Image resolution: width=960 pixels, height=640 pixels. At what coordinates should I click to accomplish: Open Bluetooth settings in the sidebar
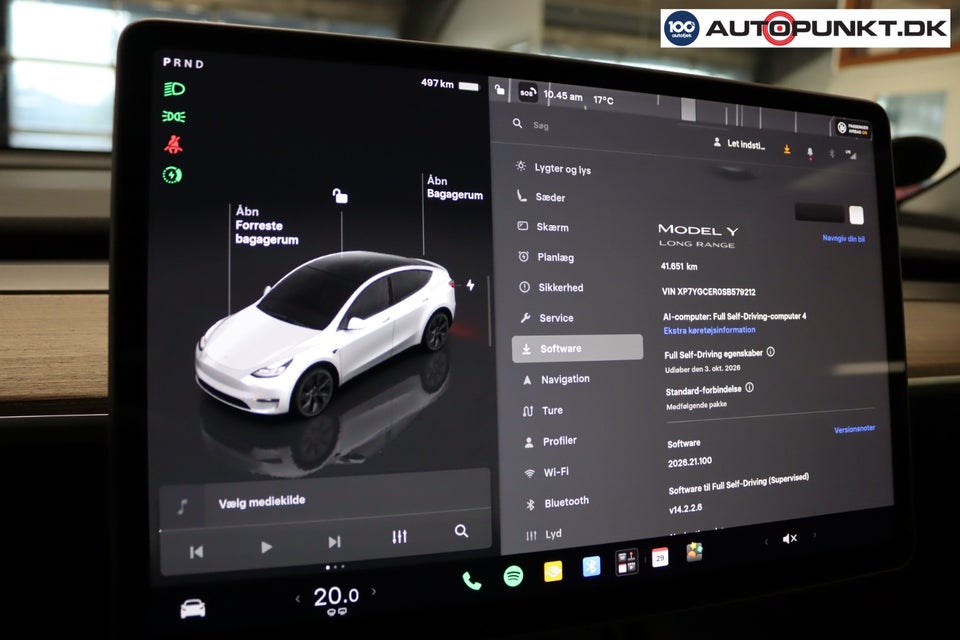click(558, 502)
